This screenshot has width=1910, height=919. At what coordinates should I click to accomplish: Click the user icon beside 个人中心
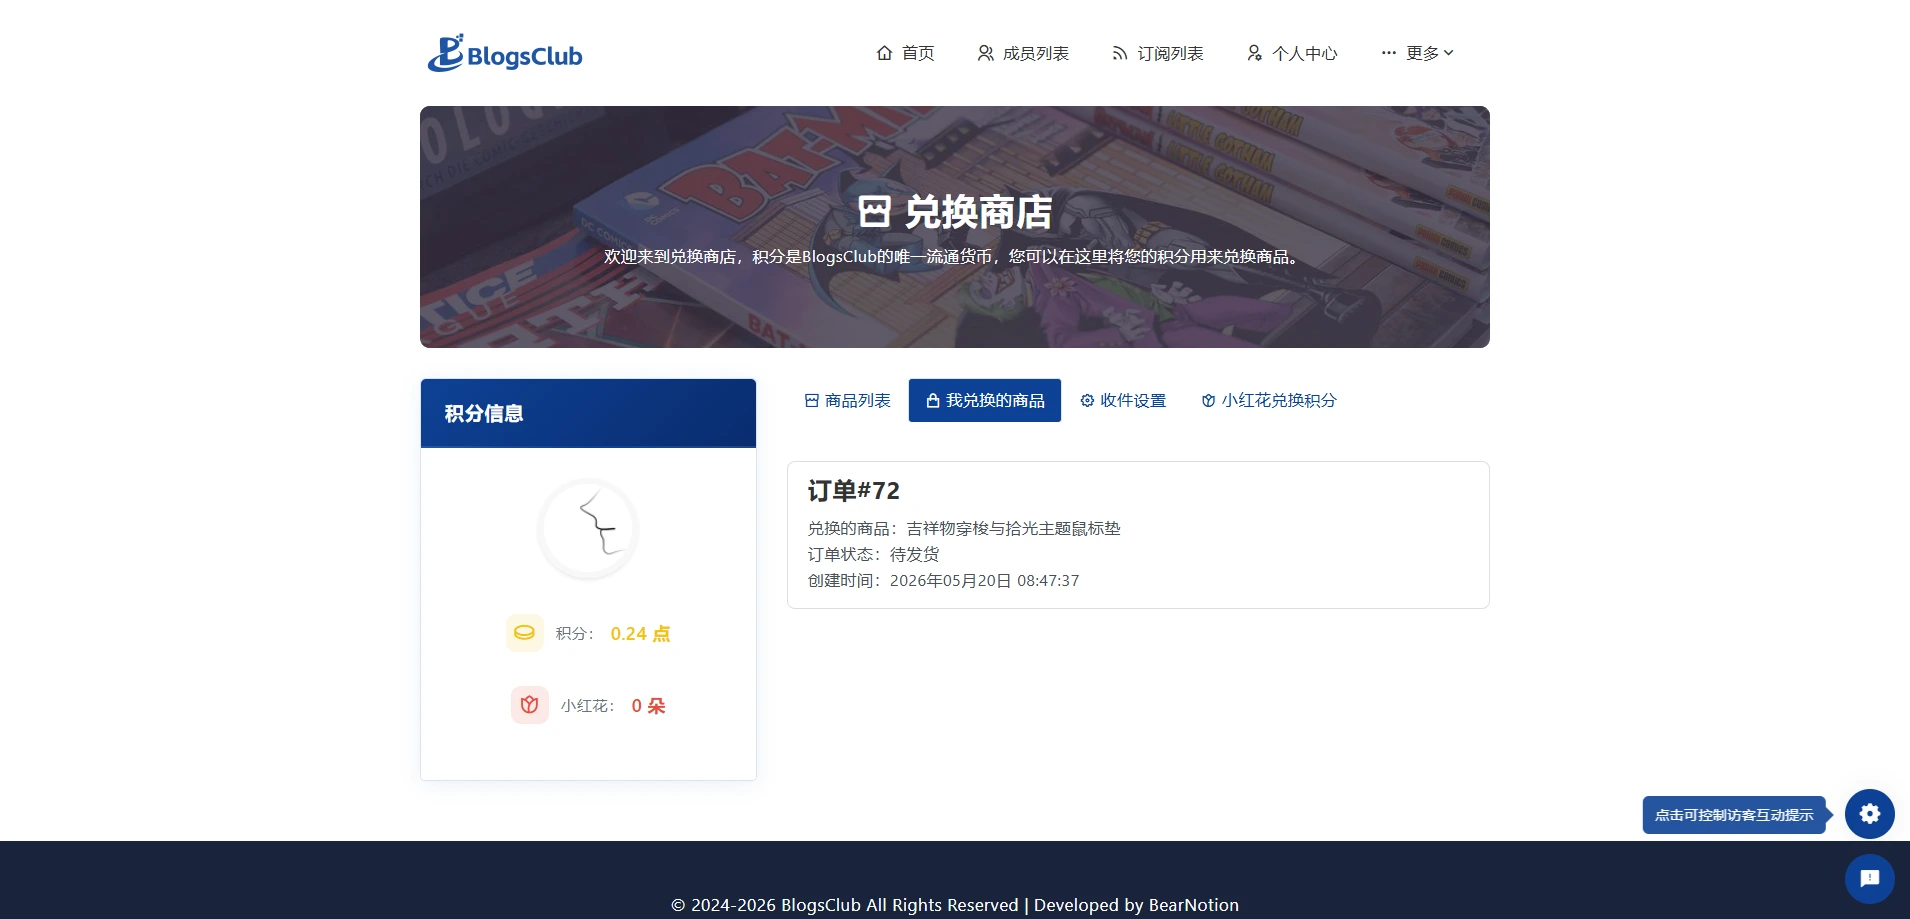1254,53
